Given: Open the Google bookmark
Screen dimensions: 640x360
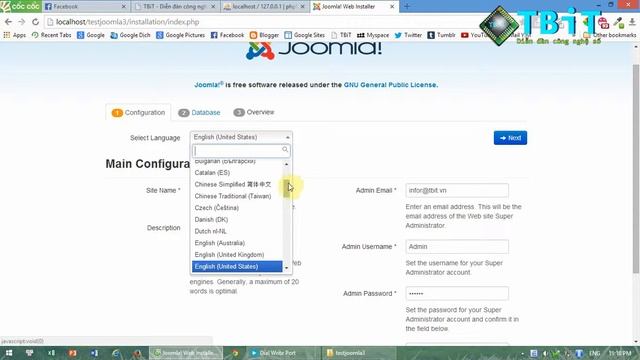Looking at the screenshot, I should [91, 35].
